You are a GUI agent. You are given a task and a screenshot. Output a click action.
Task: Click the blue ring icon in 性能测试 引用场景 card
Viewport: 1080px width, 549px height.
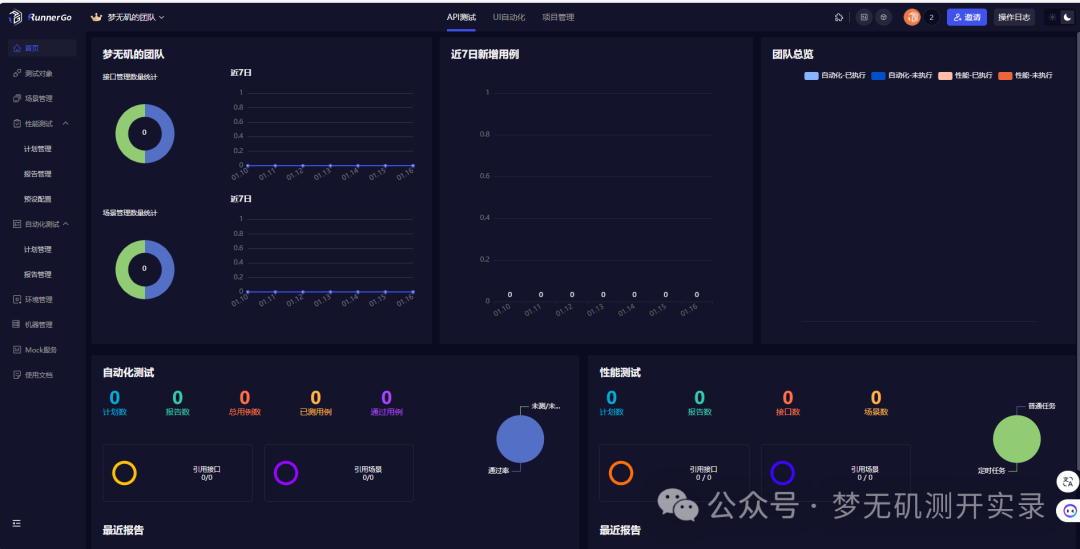tap(782, 473)
